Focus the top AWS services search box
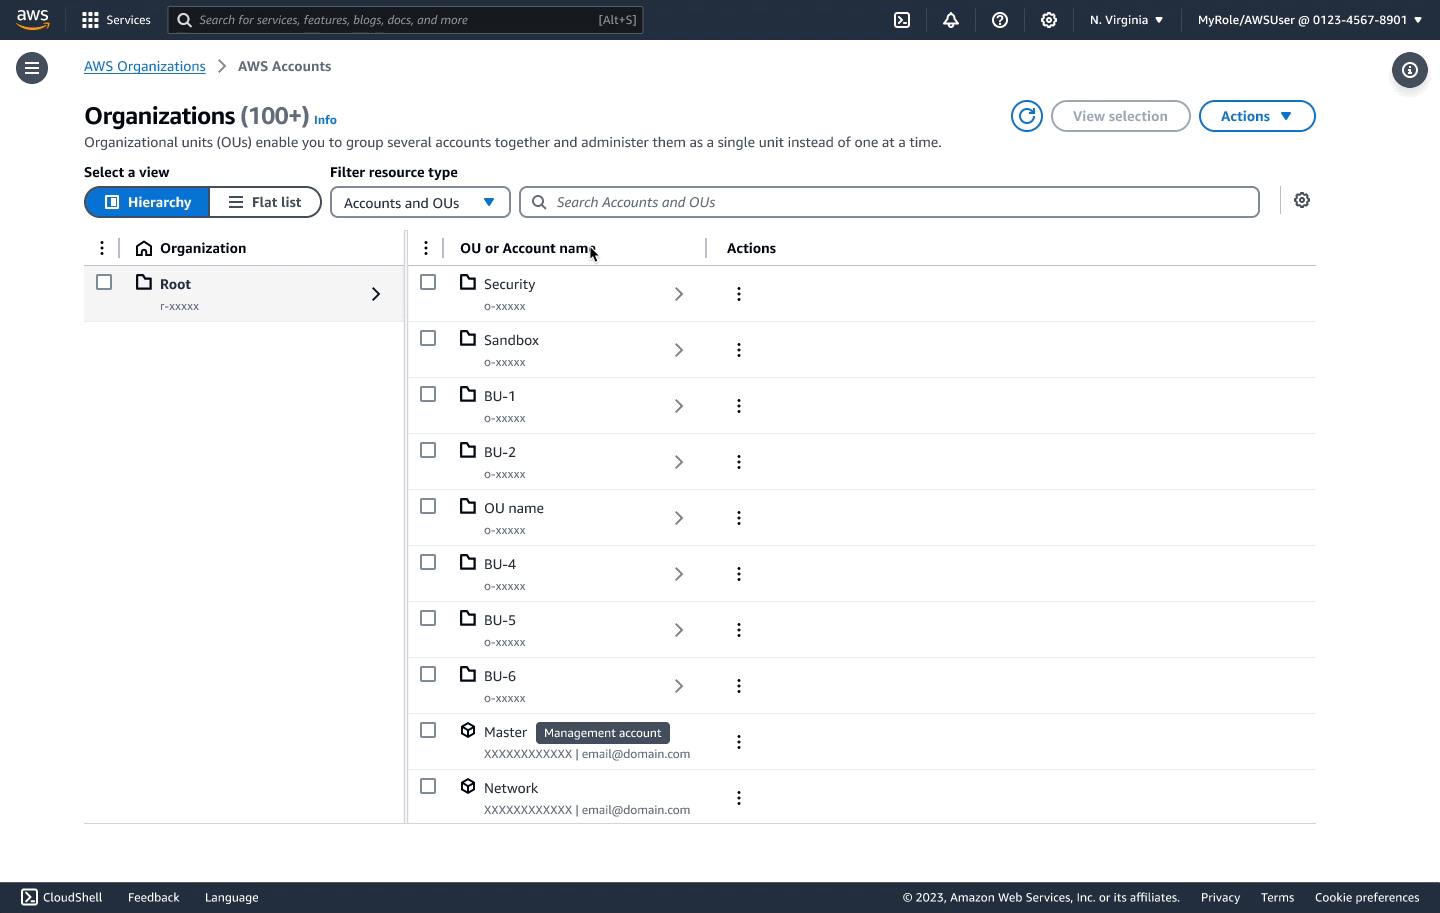 [405, 19]
